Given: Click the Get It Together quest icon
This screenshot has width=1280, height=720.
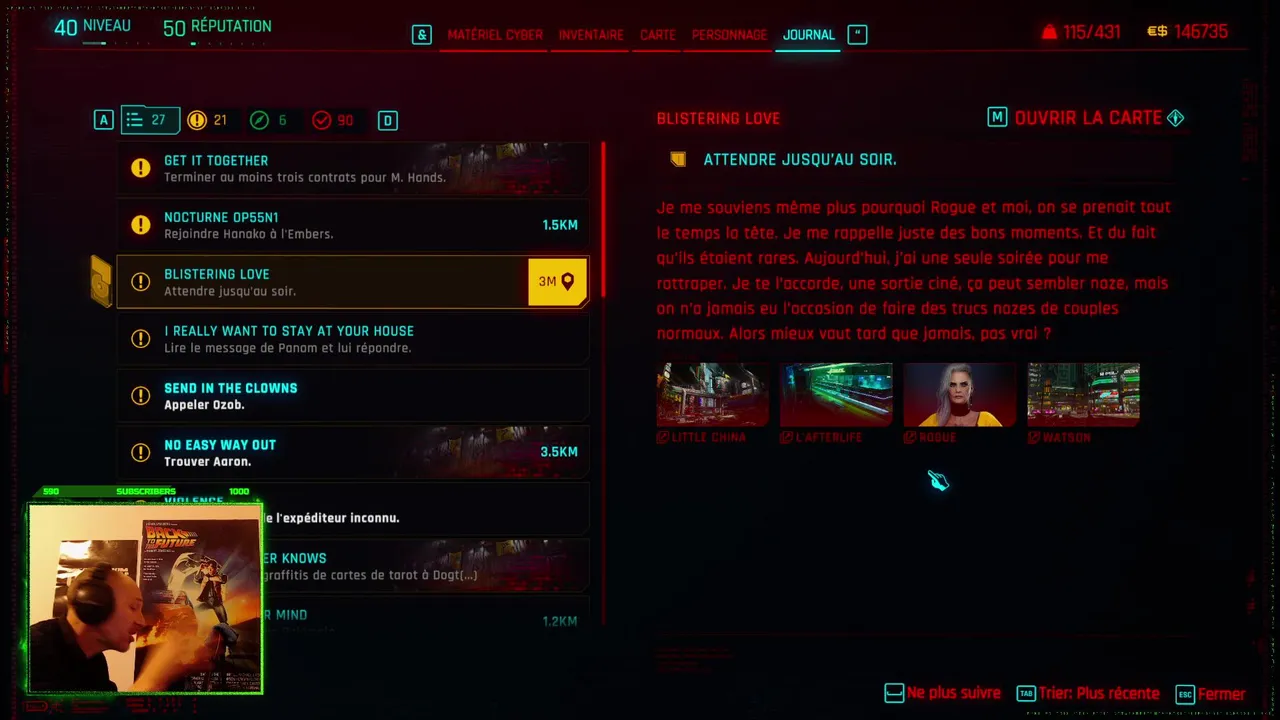Looking at the screenshot, I should click(141, 168).
